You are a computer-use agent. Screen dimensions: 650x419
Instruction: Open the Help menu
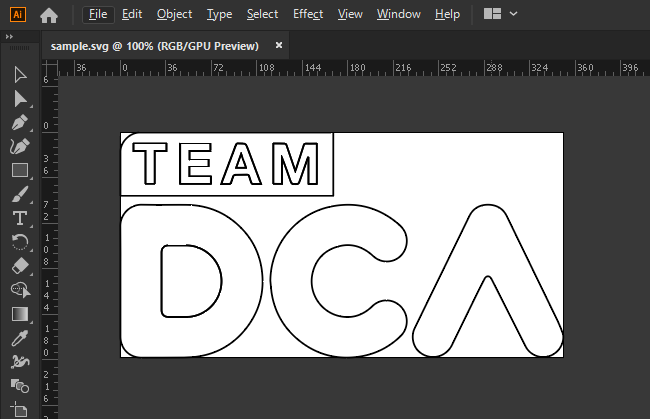(447, 15)
